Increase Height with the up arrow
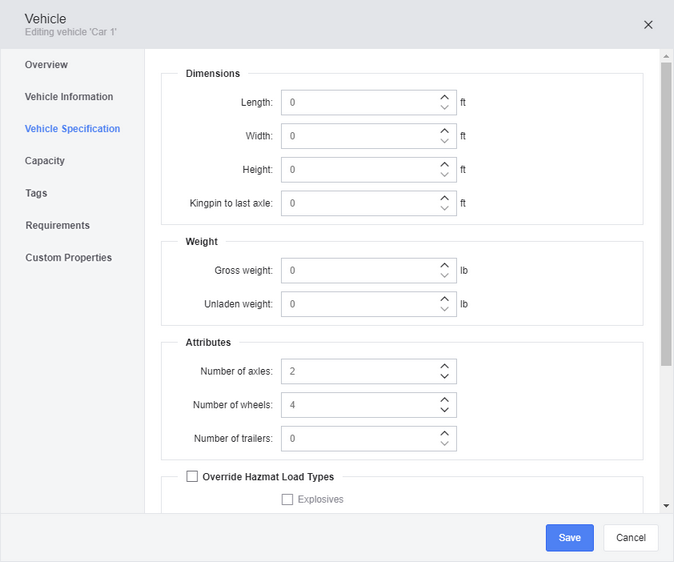674x562 pixels. (x=444, y=165)
